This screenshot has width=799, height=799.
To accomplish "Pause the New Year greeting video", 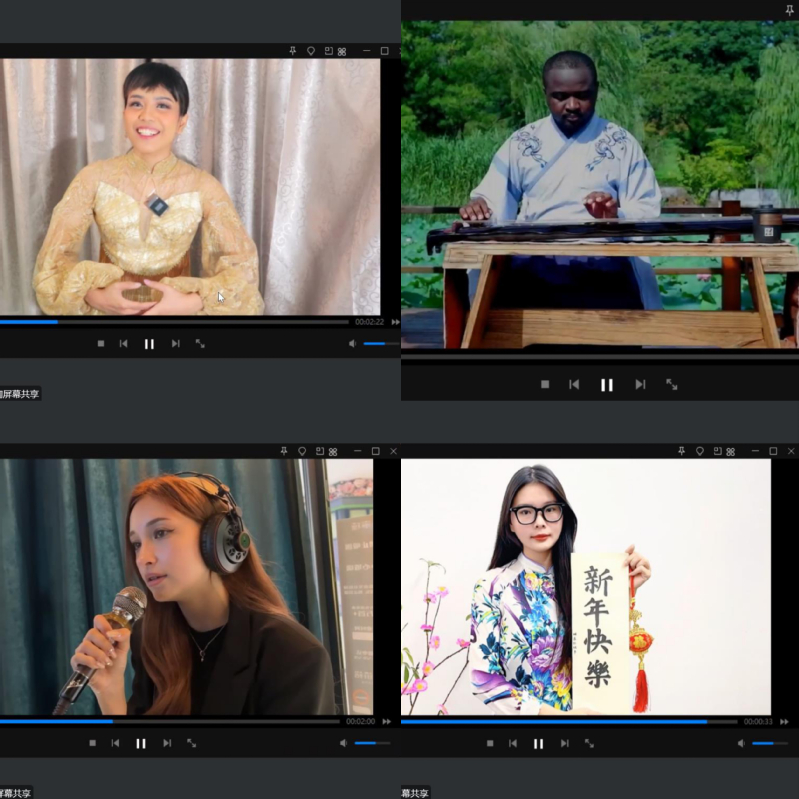I will [x=538, y=743].
